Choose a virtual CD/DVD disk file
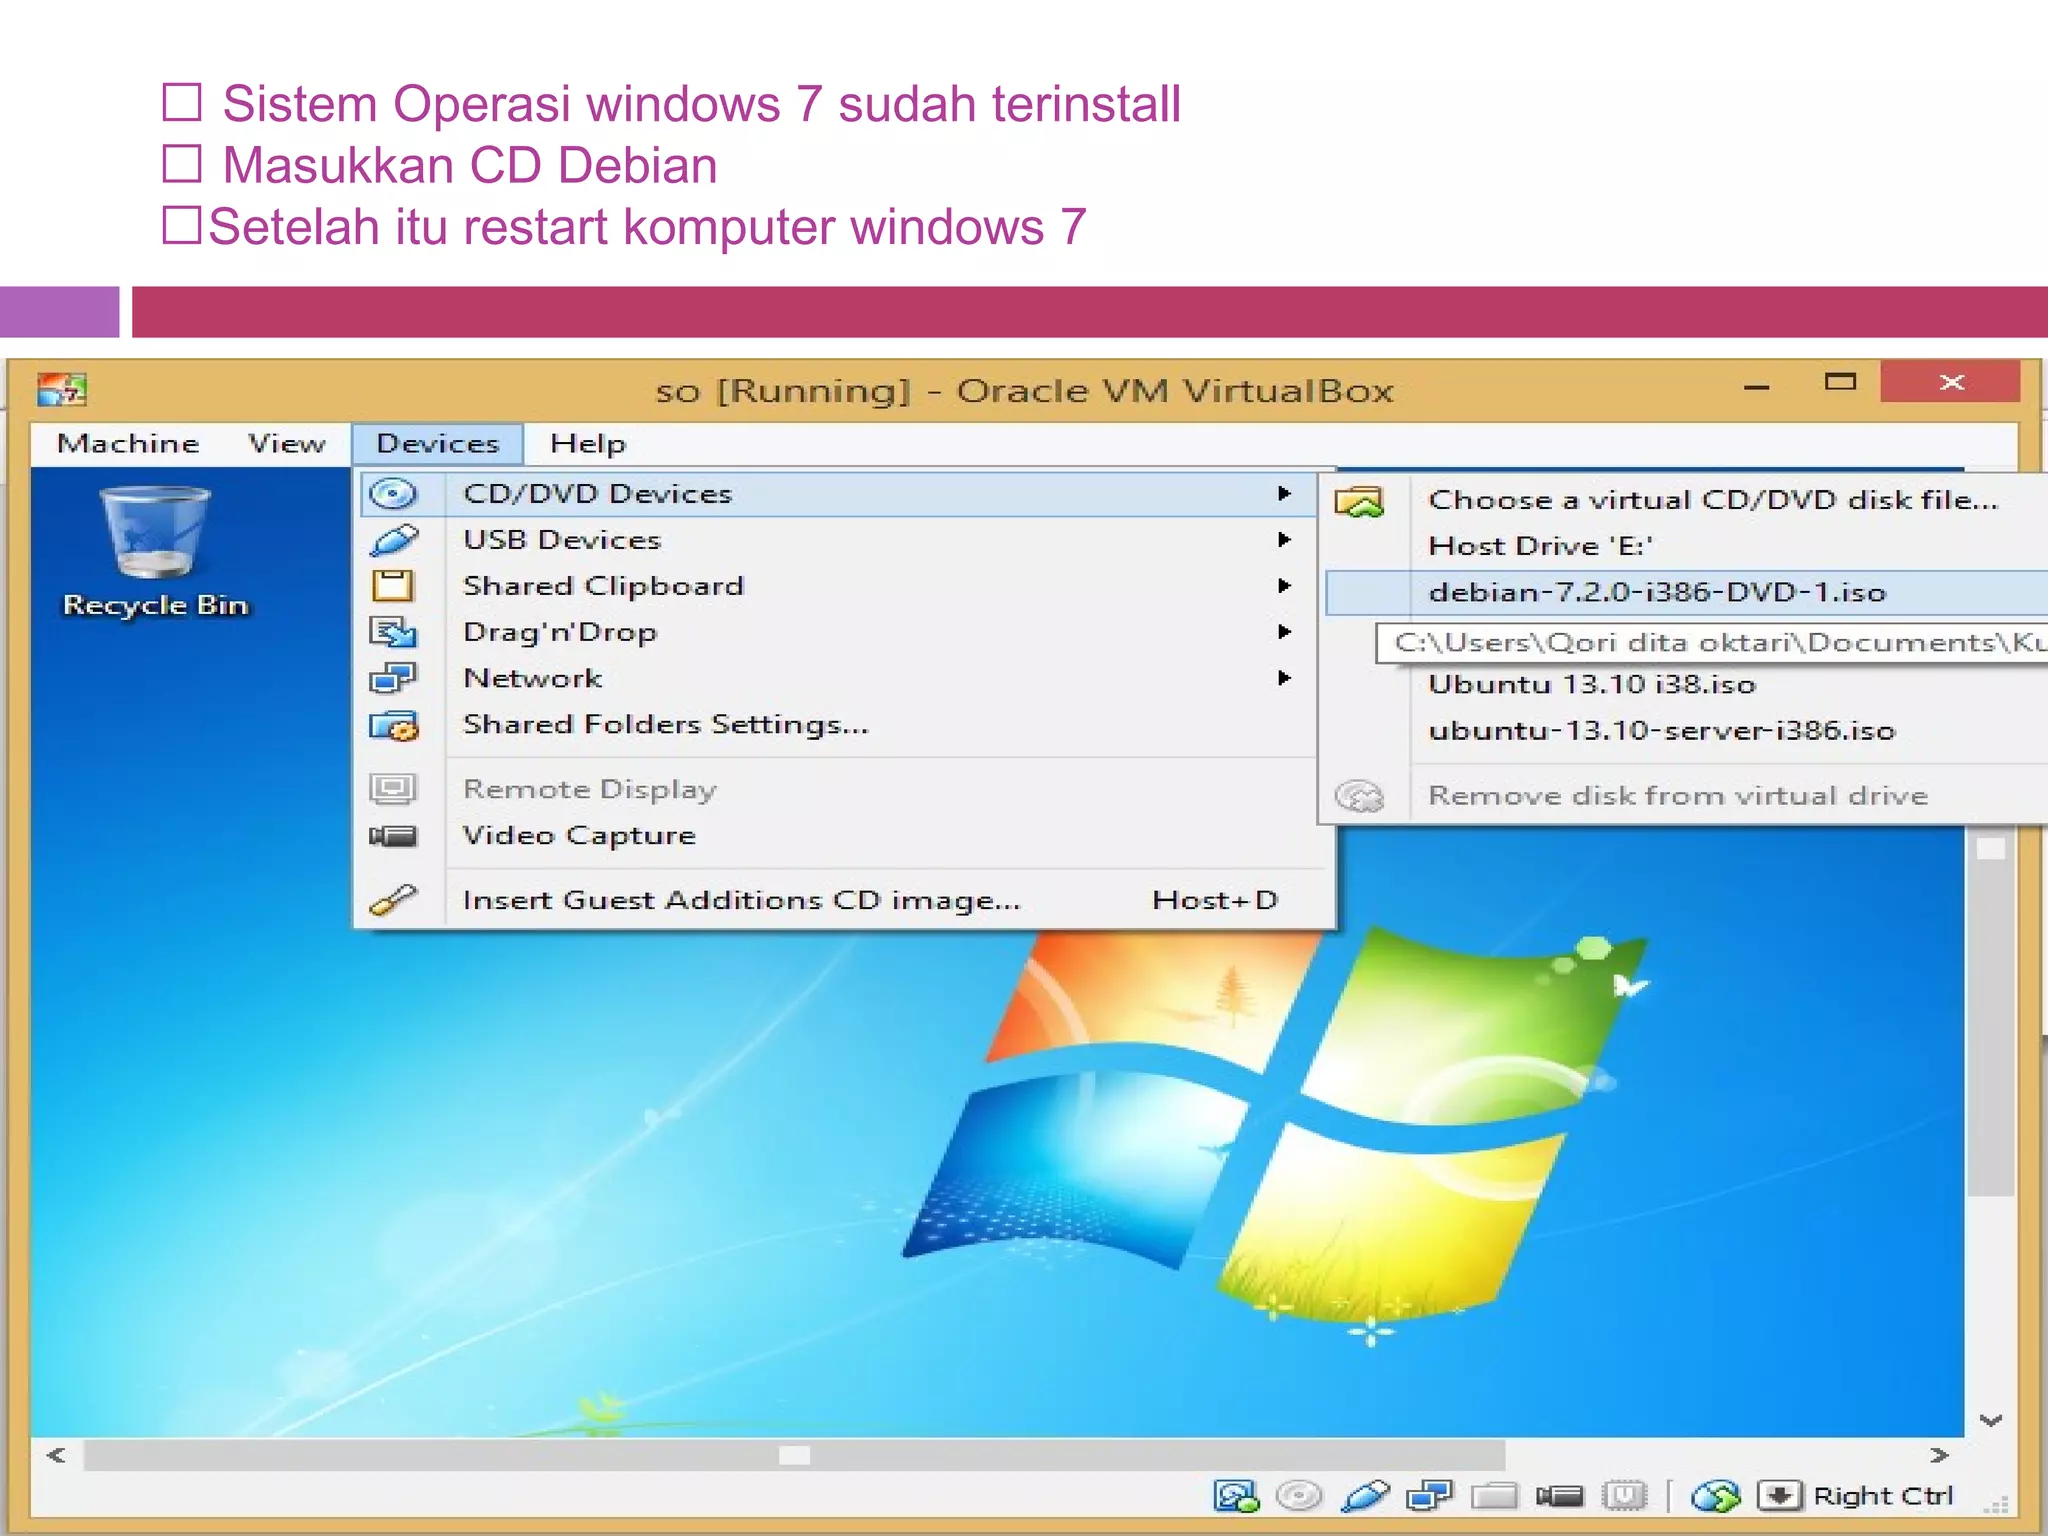 [x=1711, y=500]
